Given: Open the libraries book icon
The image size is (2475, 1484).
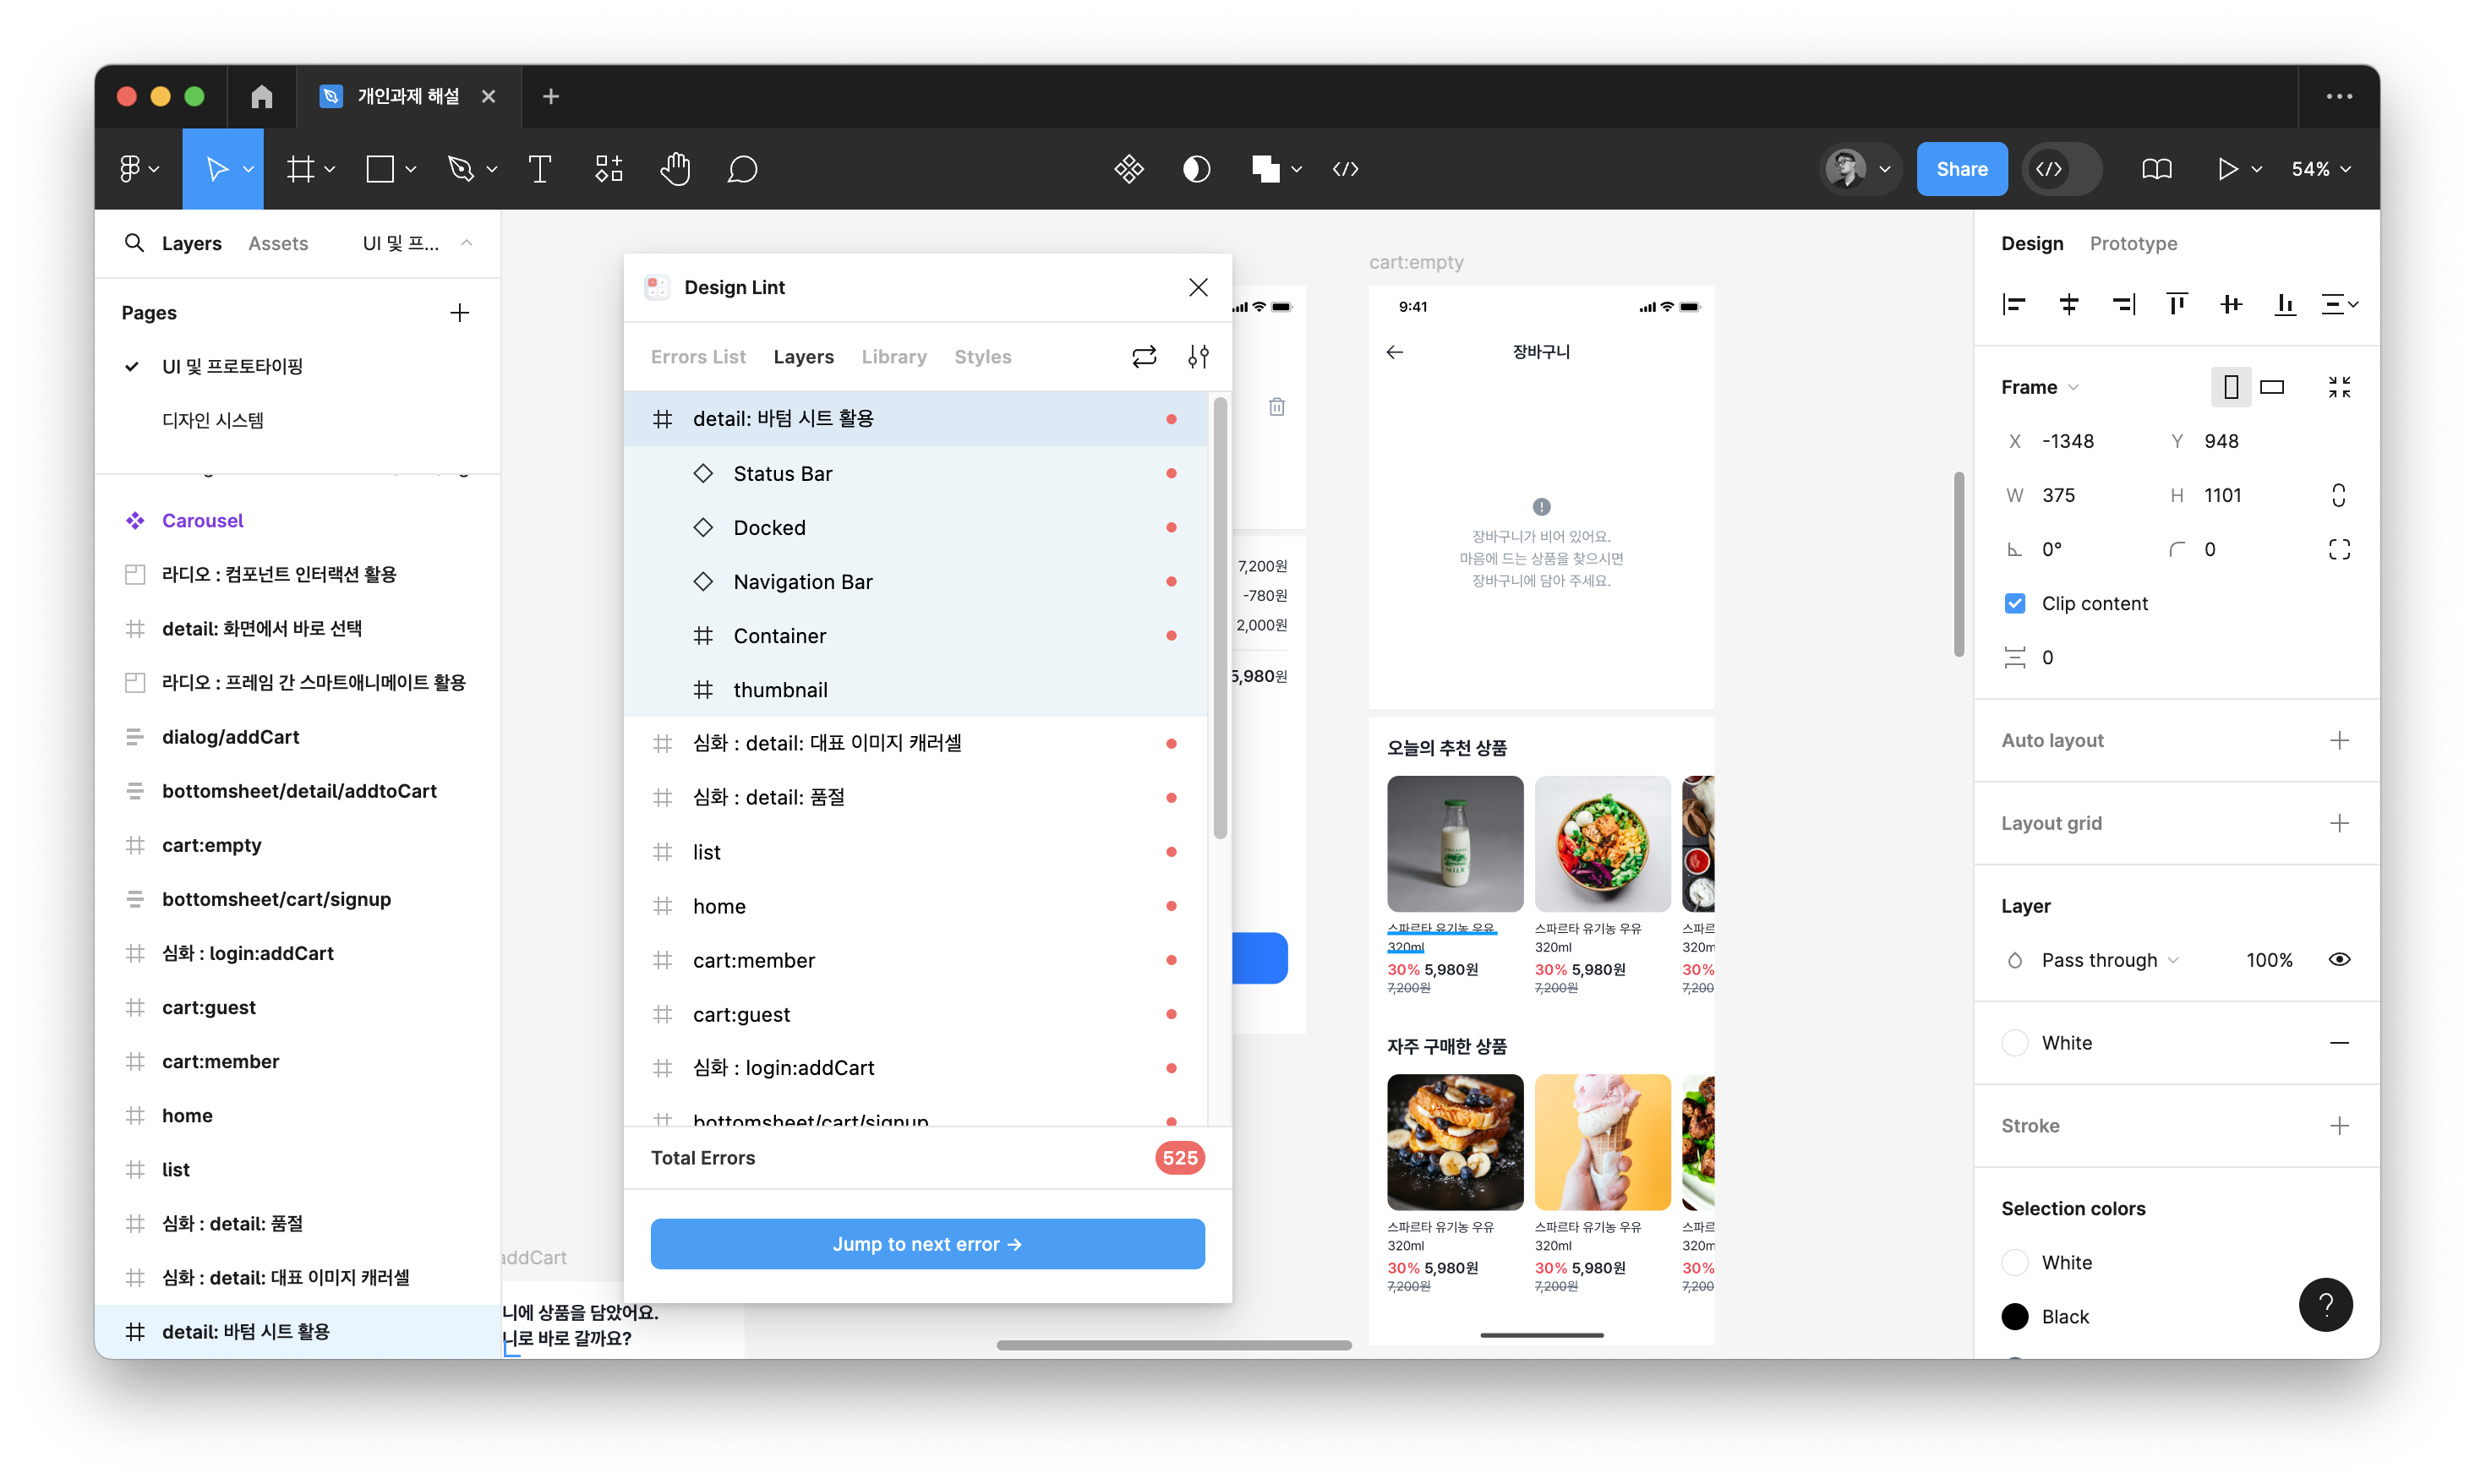Looking at the screenshot, I should pos(2156,169).
